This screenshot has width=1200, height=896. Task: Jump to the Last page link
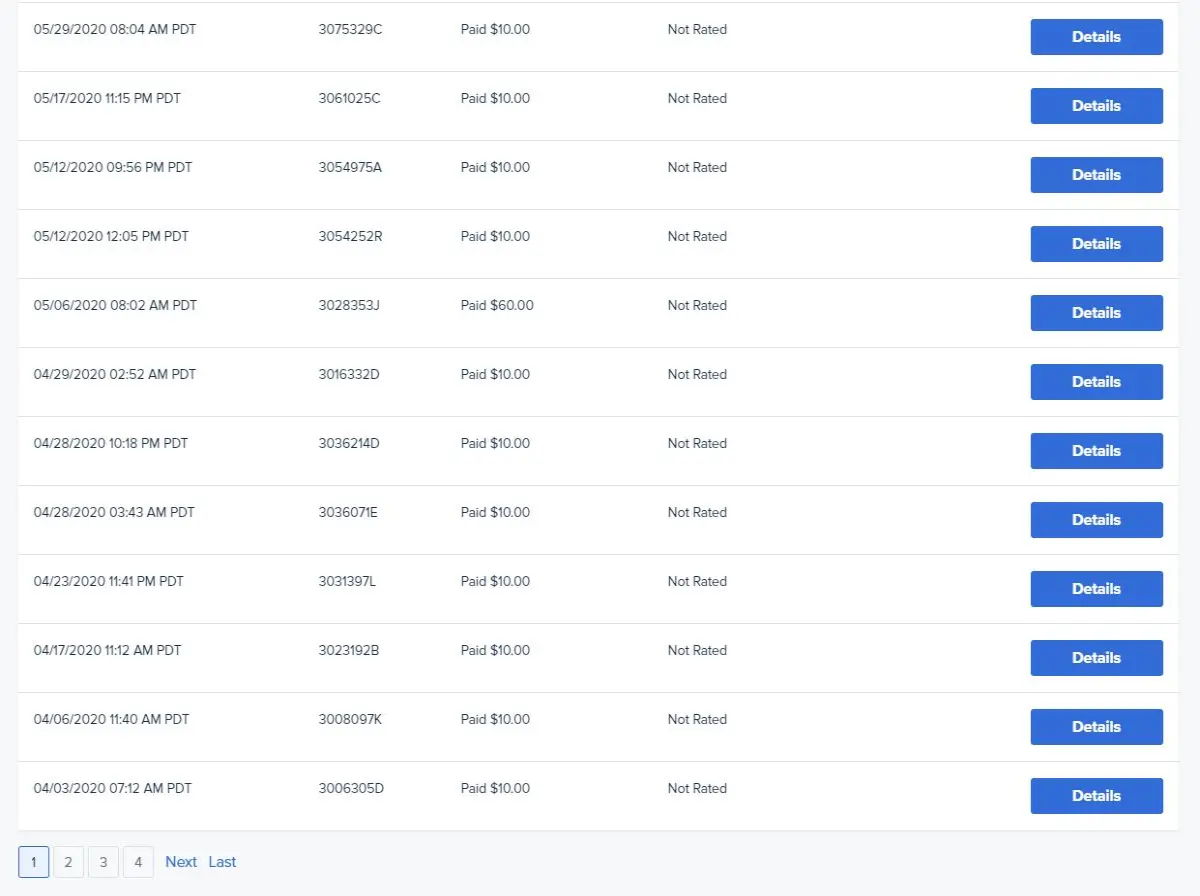pyautogui.click(x=222, y=862)
